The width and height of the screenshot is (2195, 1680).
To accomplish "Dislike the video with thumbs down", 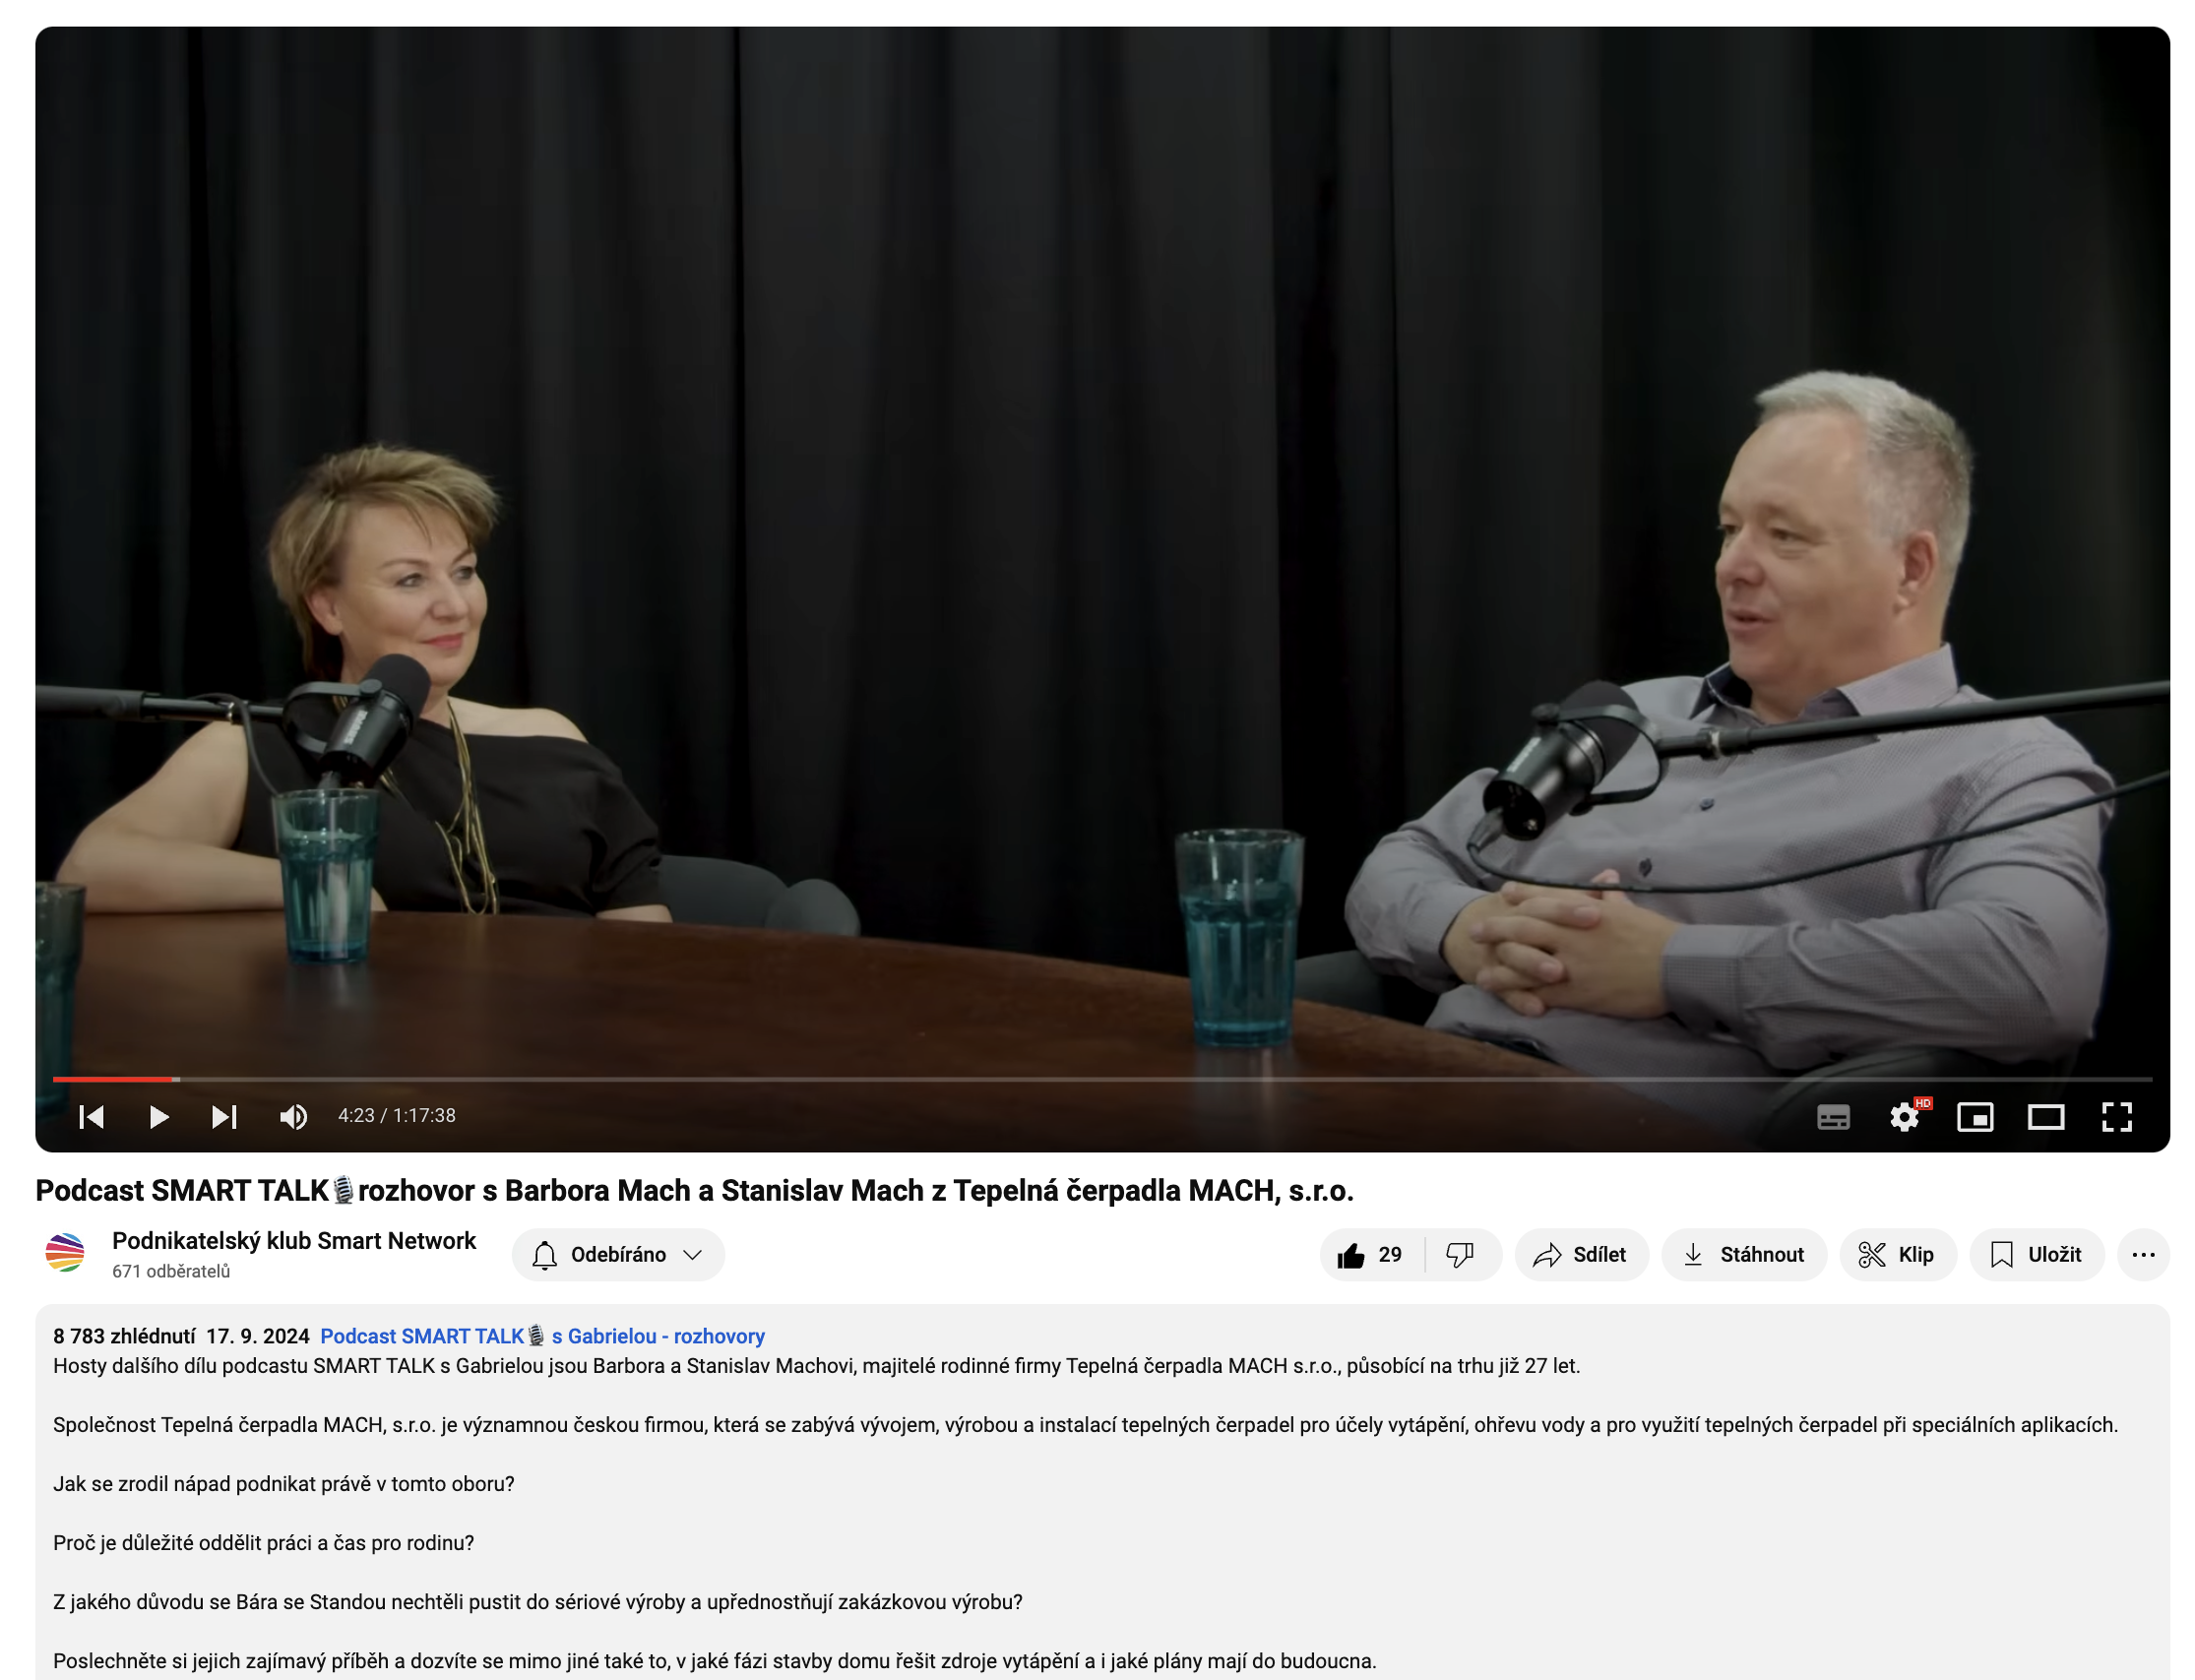I will coord(1459,1254).
